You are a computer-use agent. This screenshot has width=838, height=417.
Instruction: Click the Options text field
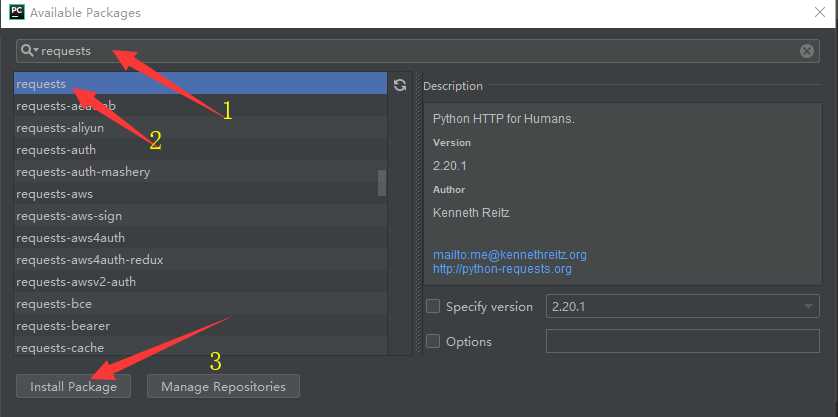click(x=682, y=341)
